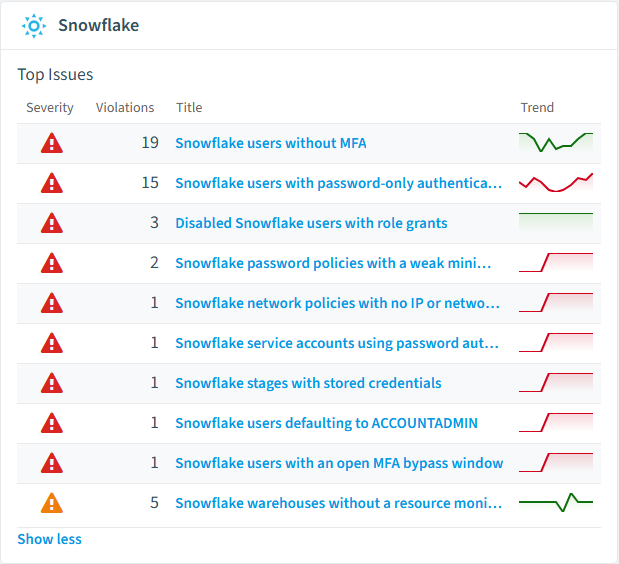Click trend sparkline for weak password policies
Image resolution: width=619 pixels, height=564 pixels.
tap(556, 263)
